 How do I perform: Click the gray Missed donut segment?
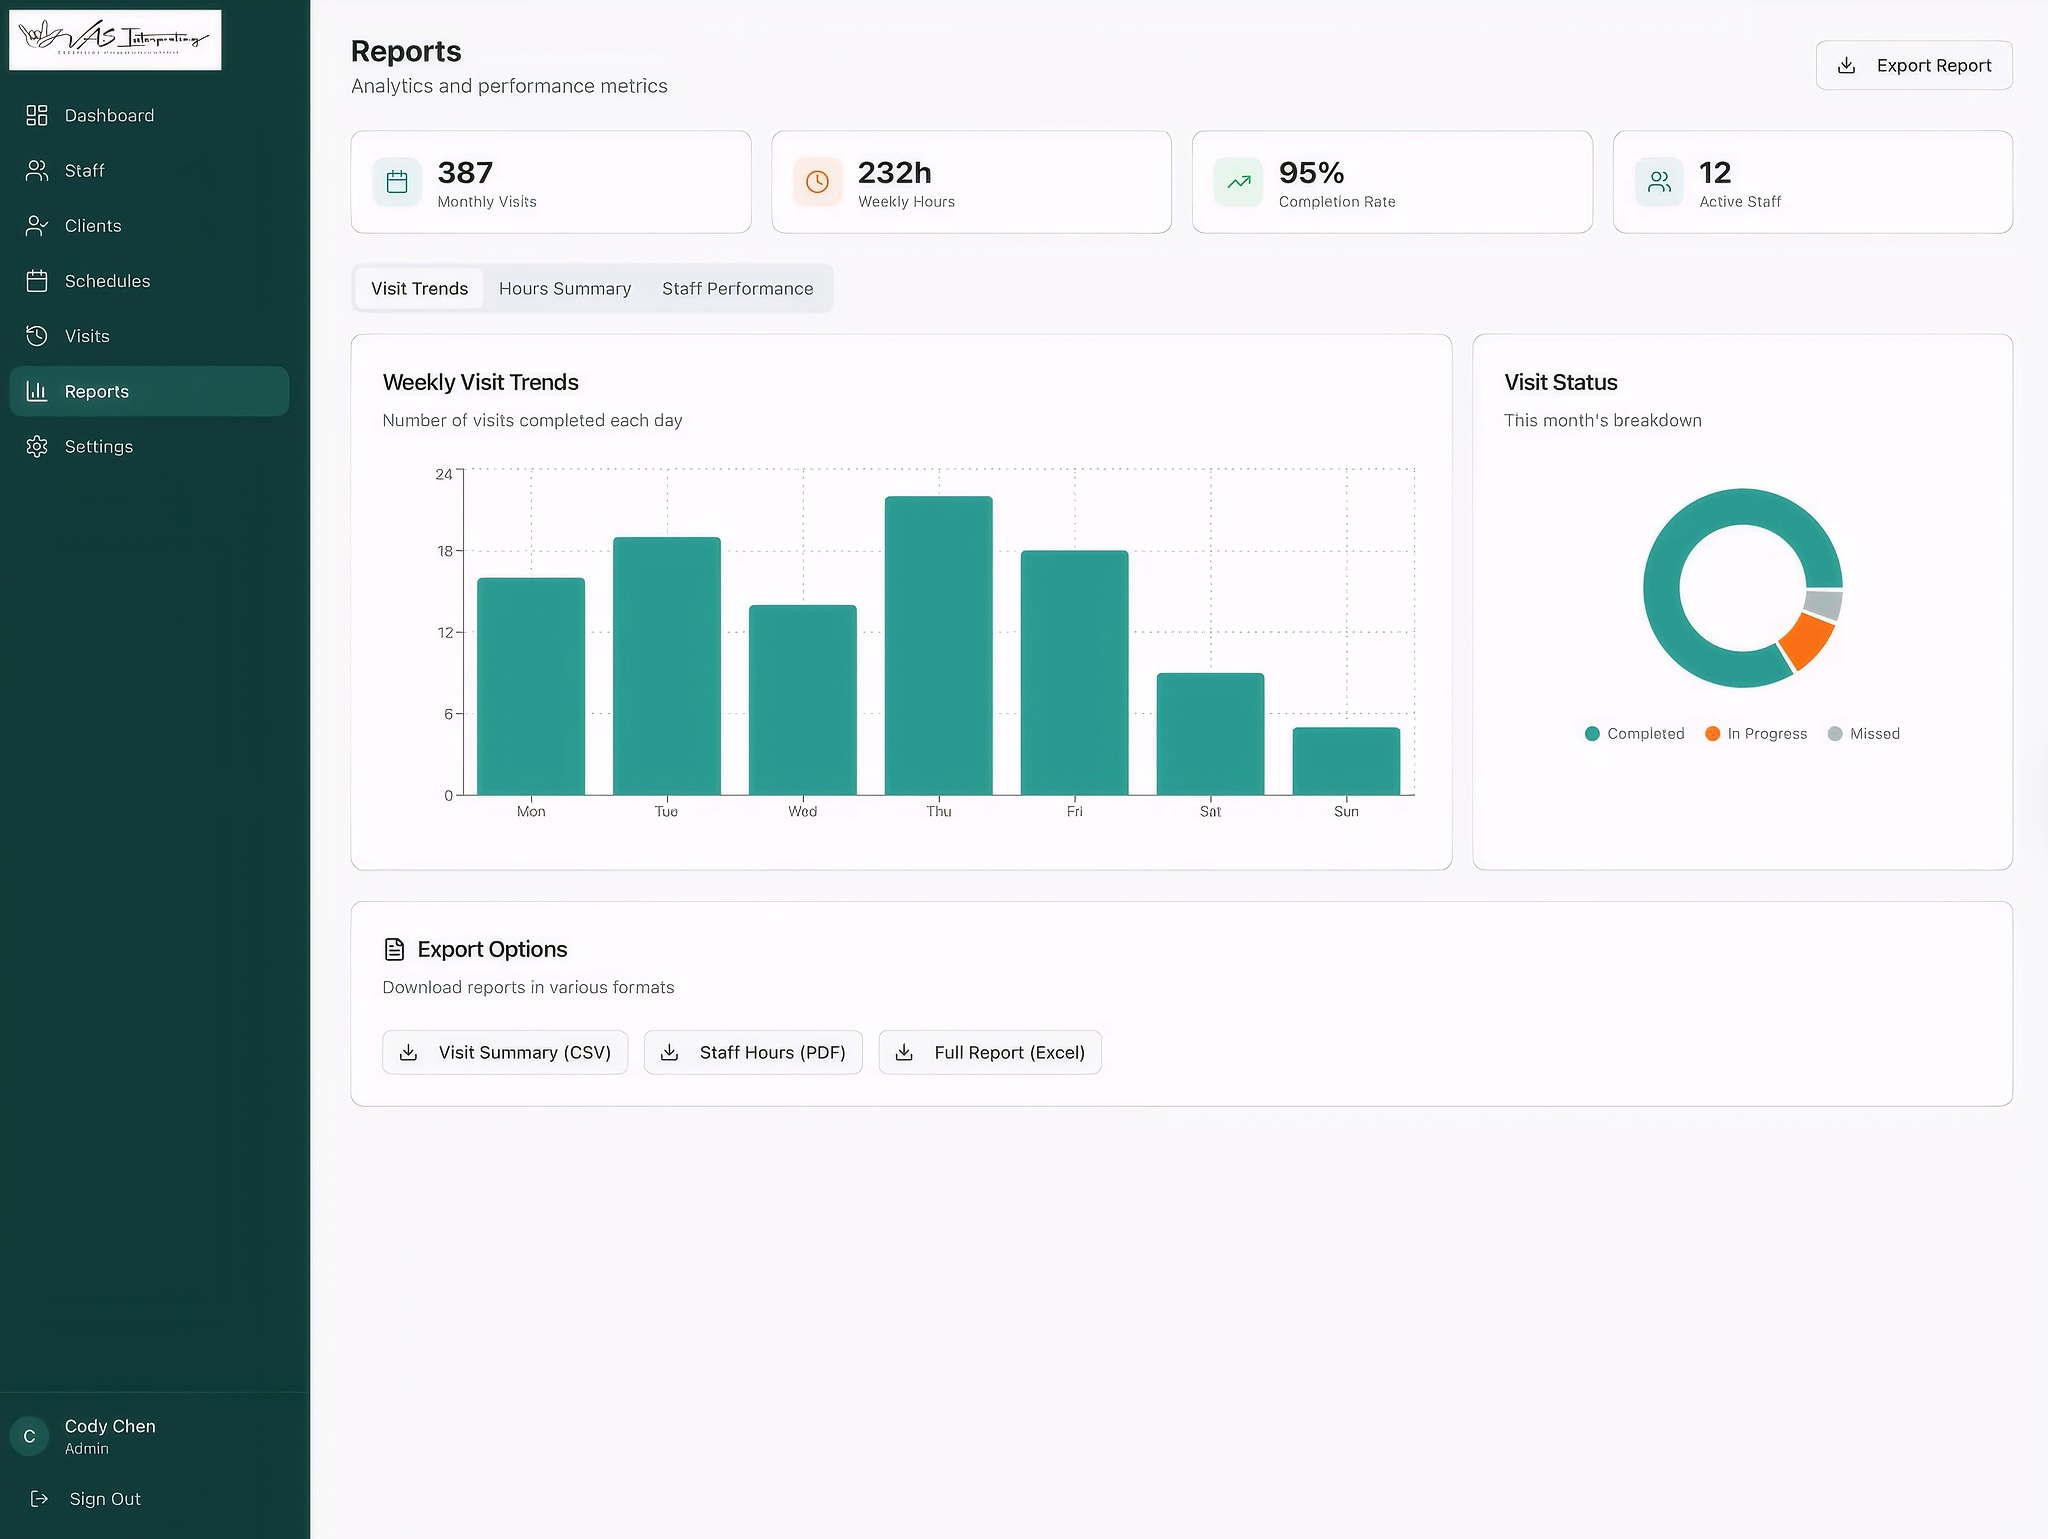coord(1824,605)
